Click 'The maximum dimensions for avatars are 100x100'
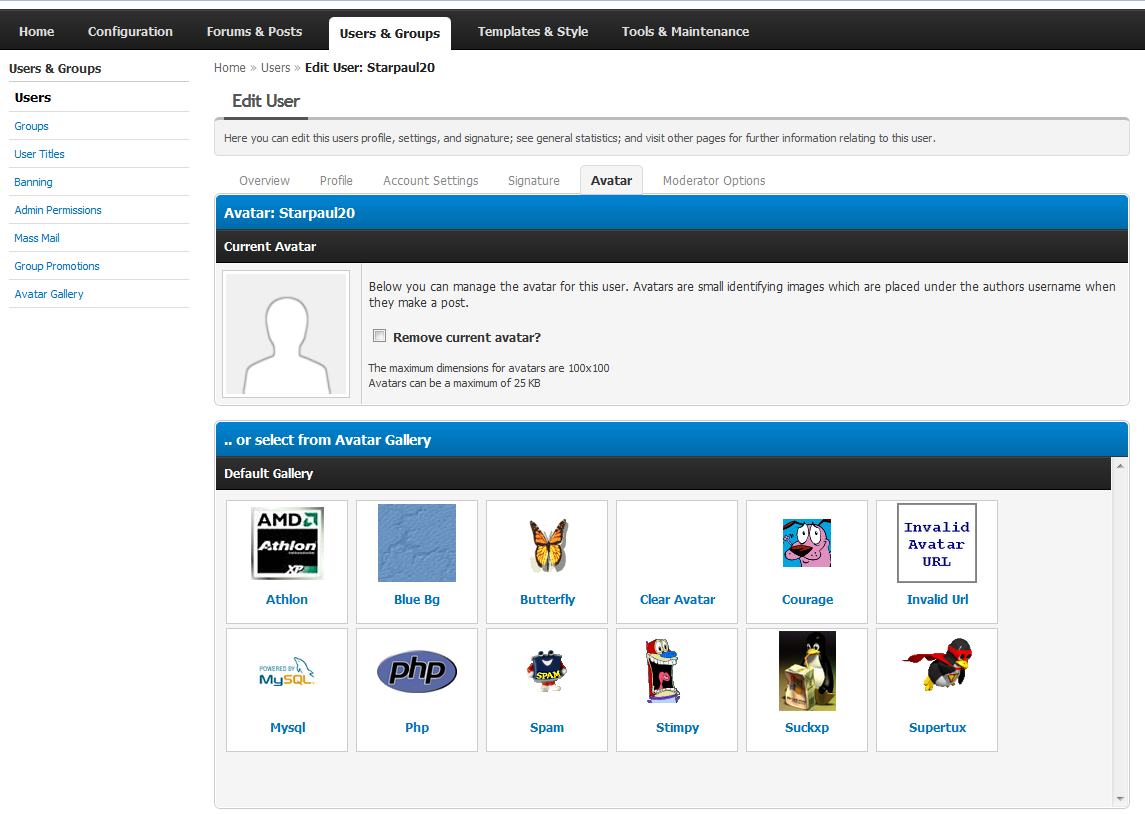The image size is (1145, 814). 489,368
